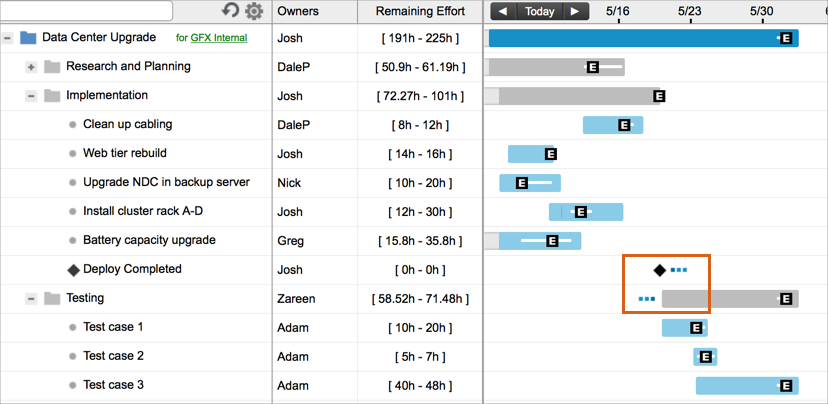This screenshot has height=404, width=828.
Task: Open the settings gear menu
Action: 254,11
